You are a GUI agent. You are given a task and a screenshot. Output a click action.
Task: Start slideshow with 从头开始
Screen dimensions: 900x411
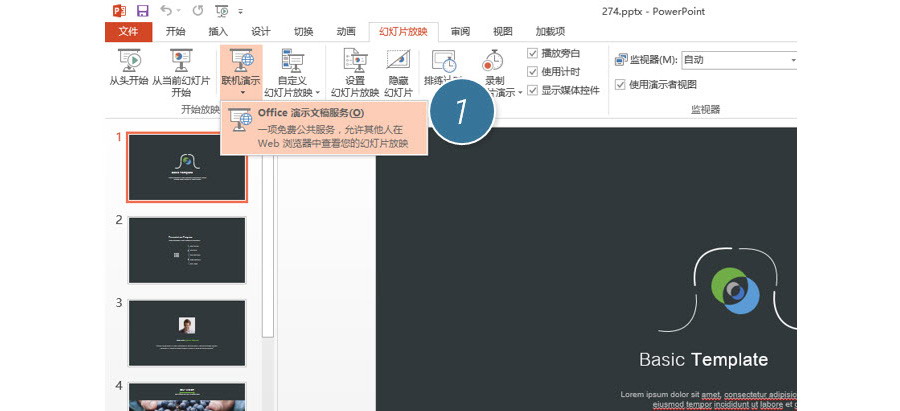pyautogui.click(x=129, y=67)
